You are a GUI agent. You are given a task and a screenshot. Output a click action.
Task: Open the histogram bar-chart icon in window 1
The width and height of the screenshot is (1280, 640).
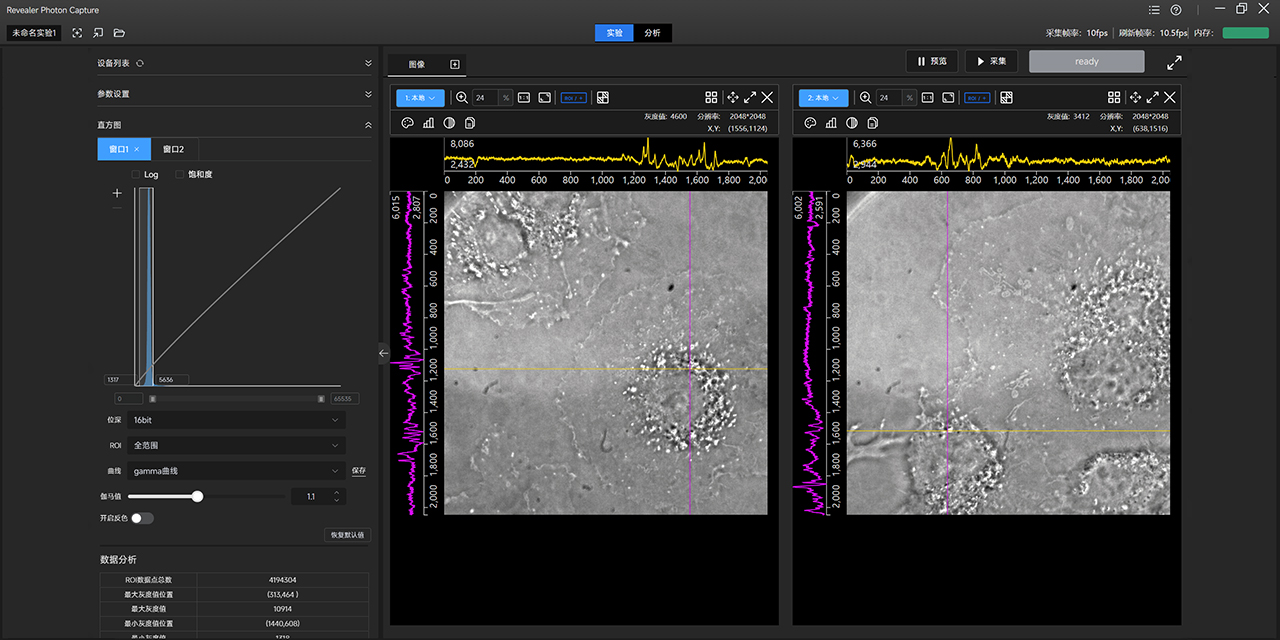(x=428, y=123)
